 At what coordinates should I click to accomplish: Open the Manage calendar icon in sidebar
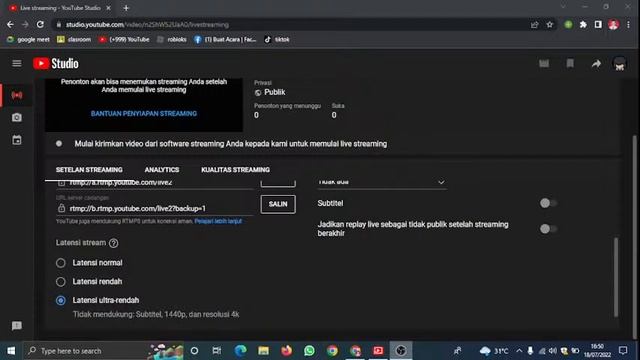pyautogui.click(x=17, y=140)
